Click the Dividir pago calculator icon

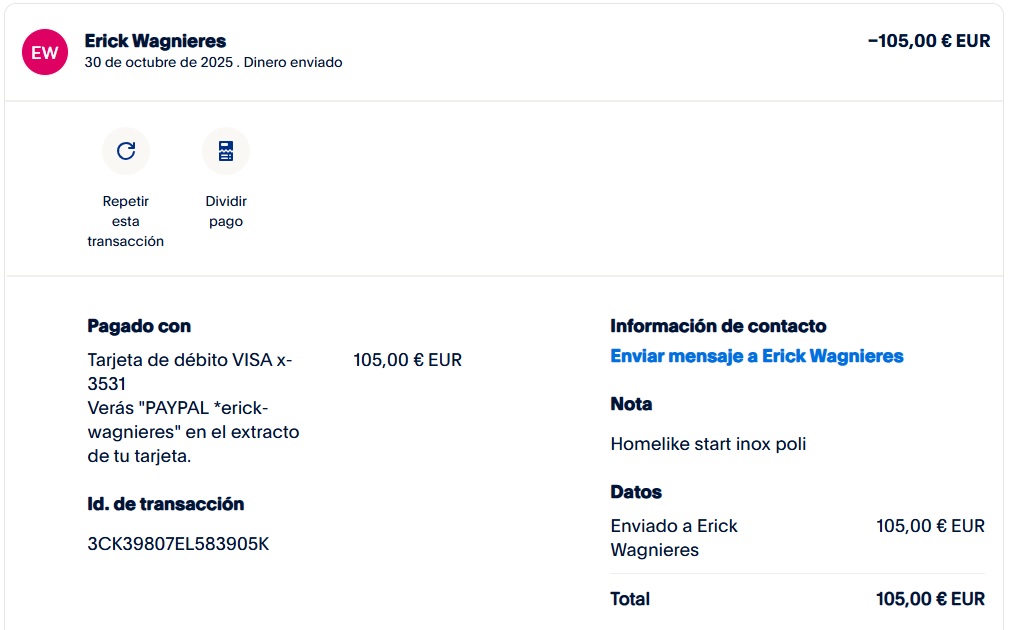coord(226,151)
